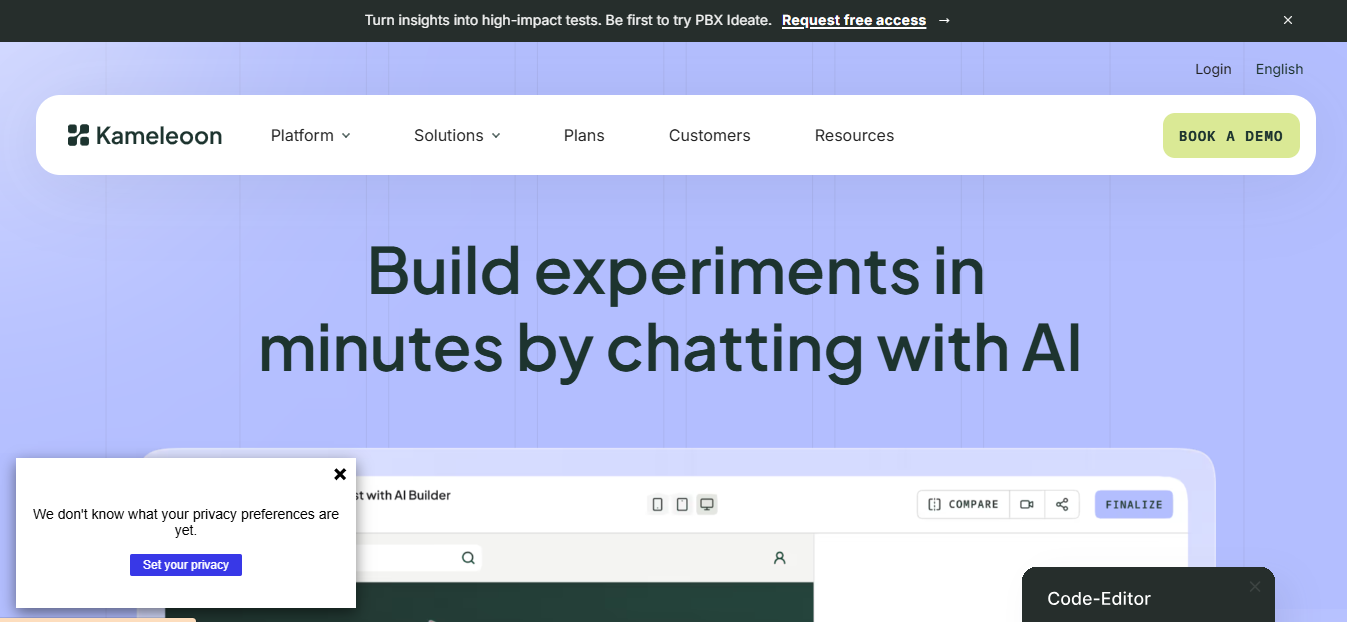This screenshot has width=1347, height=622.
Task: Select the mobile device preview icon
Action: 657,504
